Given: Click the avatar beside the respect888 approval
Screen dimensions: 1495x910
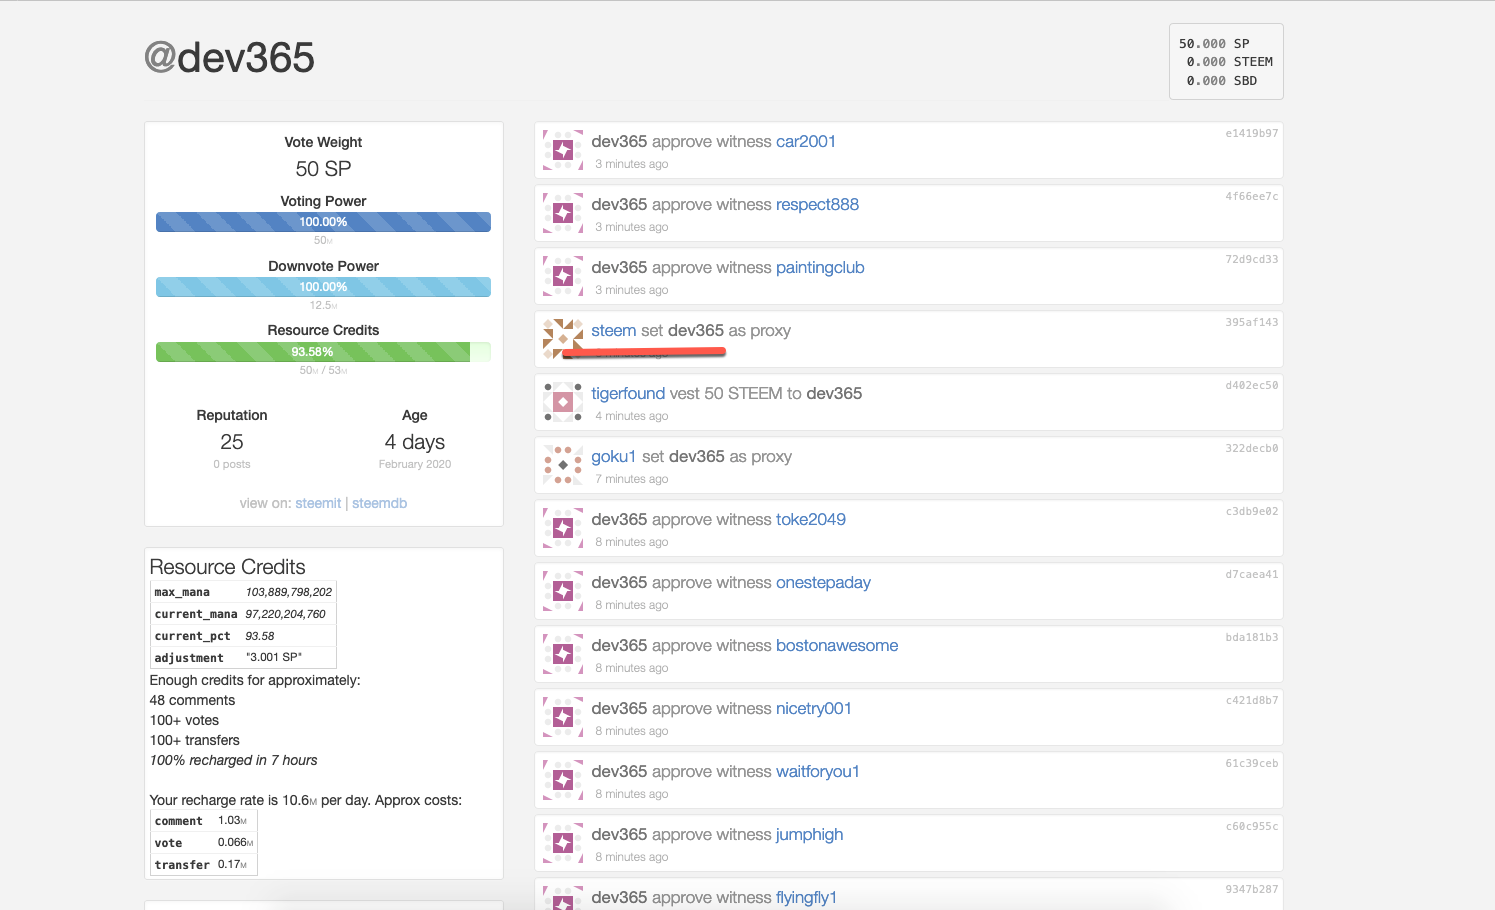Looking at the screenshot, I should click(x=563, y=213).
